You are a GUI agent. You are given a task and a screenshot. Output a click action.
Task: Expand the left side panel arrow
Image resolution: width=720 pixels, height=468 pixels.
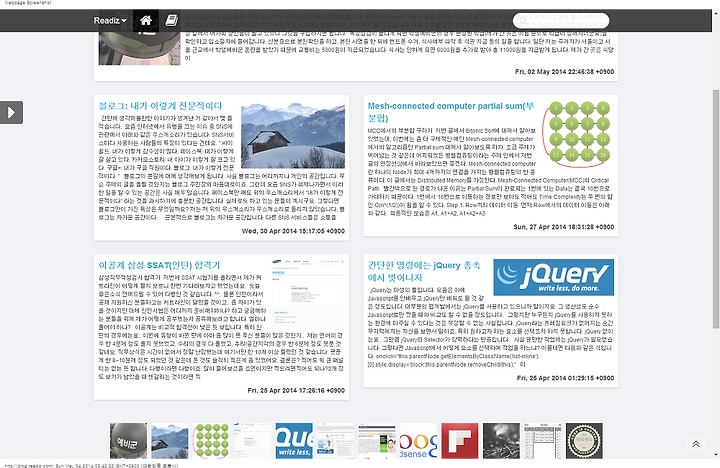[11, 113]
